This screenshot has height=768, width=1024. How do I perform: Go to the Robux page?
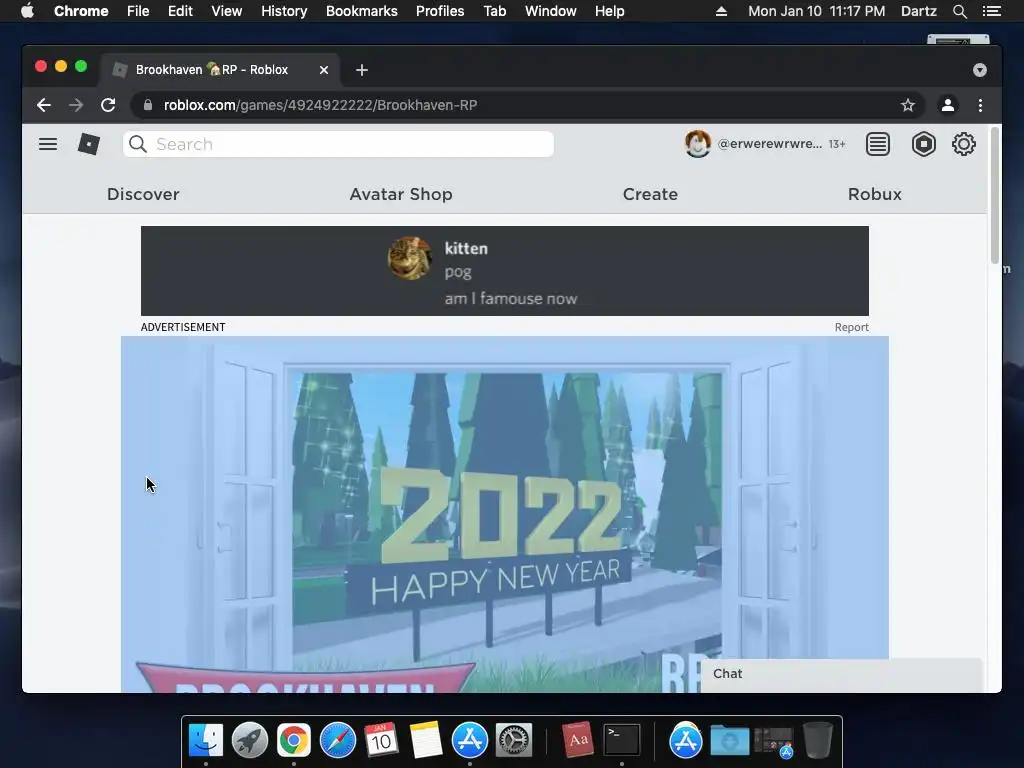(x=874, y=194)
